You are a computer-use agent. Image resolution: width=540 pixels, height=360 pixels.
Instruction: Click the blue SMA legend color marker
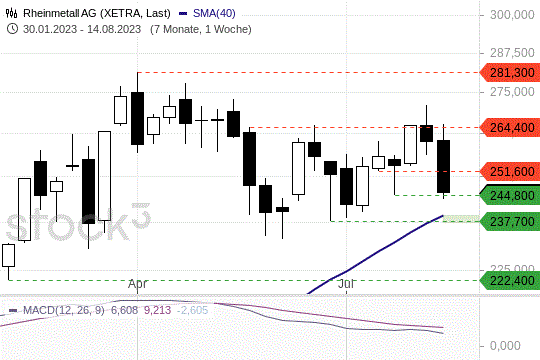pos(183,14)
